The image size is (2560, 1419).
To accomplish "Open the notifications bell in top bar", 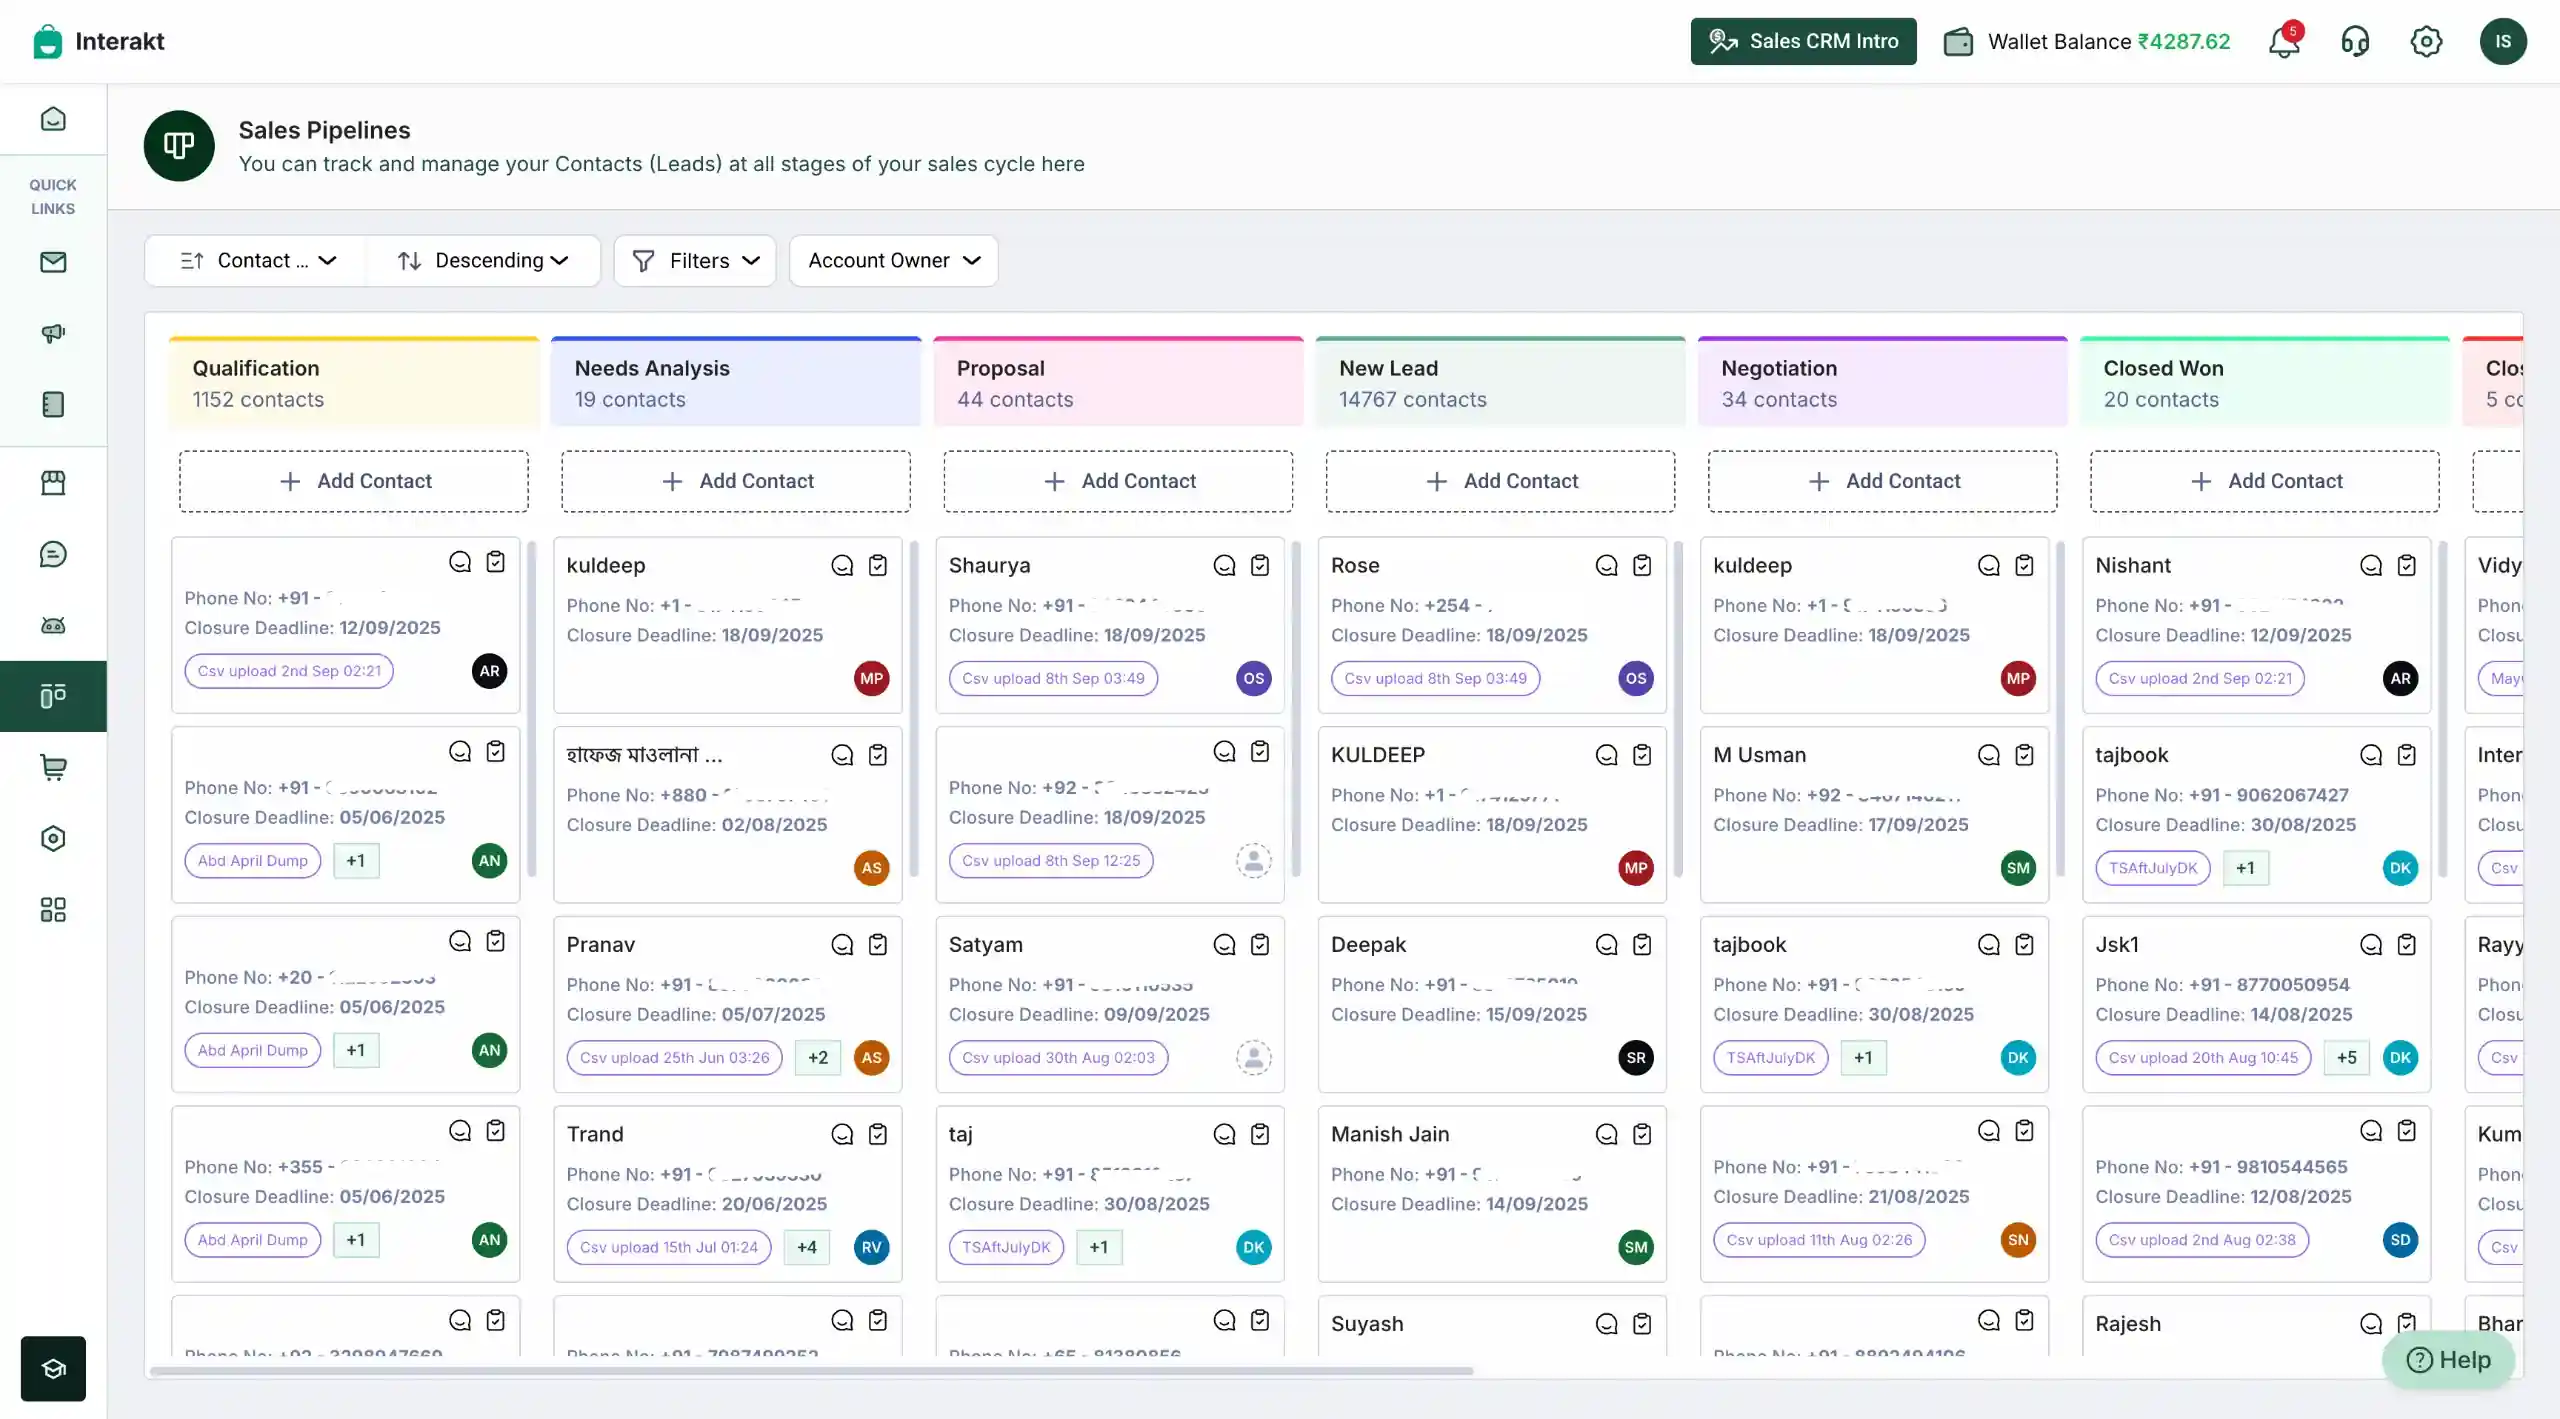I will point(2284,41).
